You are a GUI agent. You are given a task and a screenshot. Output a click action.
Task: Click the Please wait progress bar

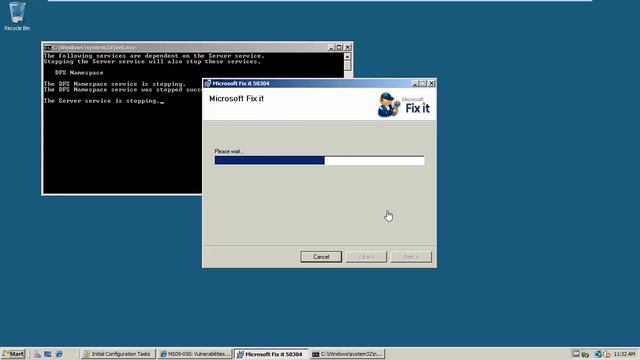click(319, 160)
